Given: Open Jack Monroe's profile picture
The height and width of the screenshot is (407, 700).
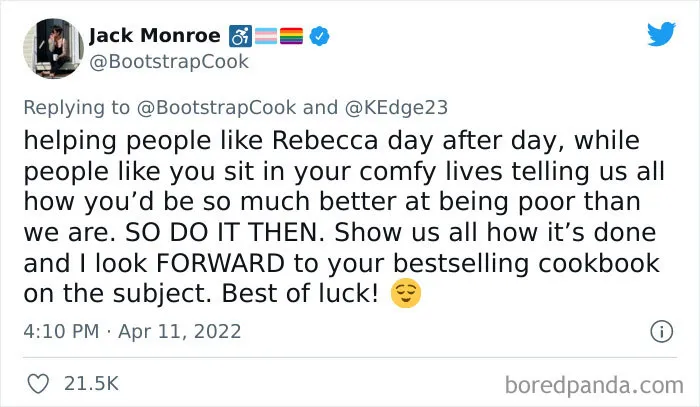Looking at the screenshot, I should coord(54,48).
